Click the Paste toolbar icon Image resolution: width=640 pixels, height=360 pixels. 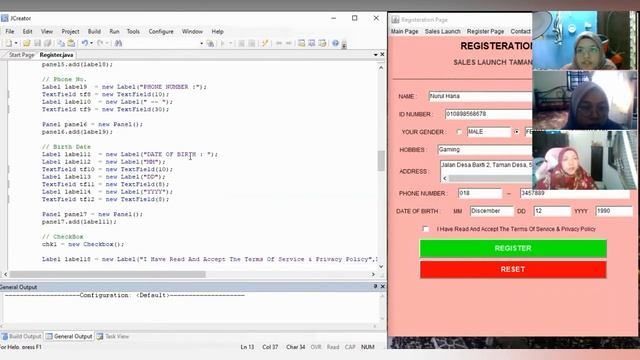tap(71, 43)
